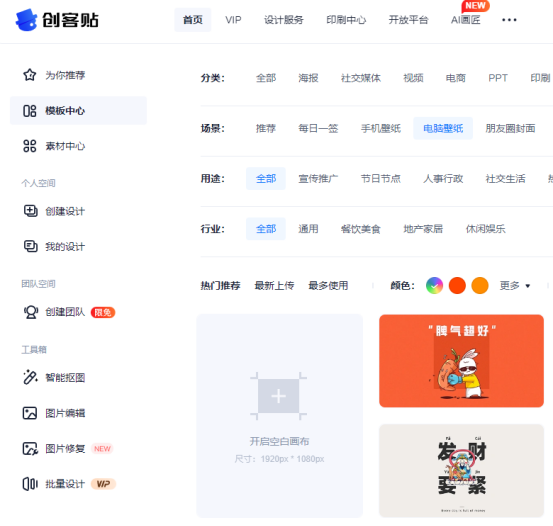553x526 pixels.
Task: Select 通用 industry filter
Action: point(308,229)
